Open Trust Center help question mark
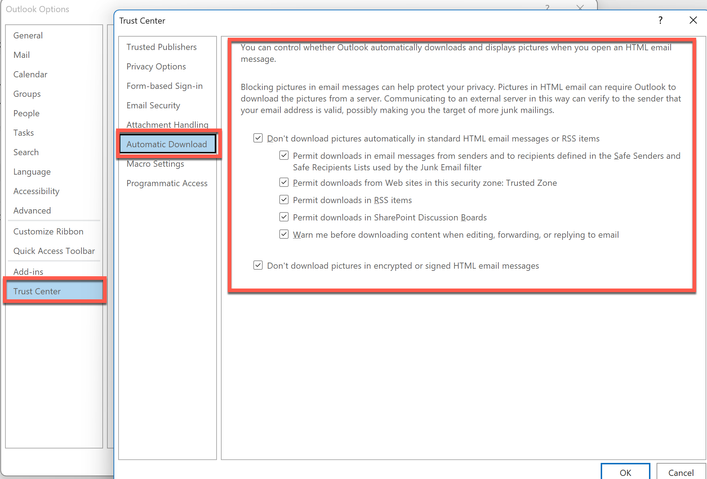Screen dimensions: 707x479 coord(661,20)
